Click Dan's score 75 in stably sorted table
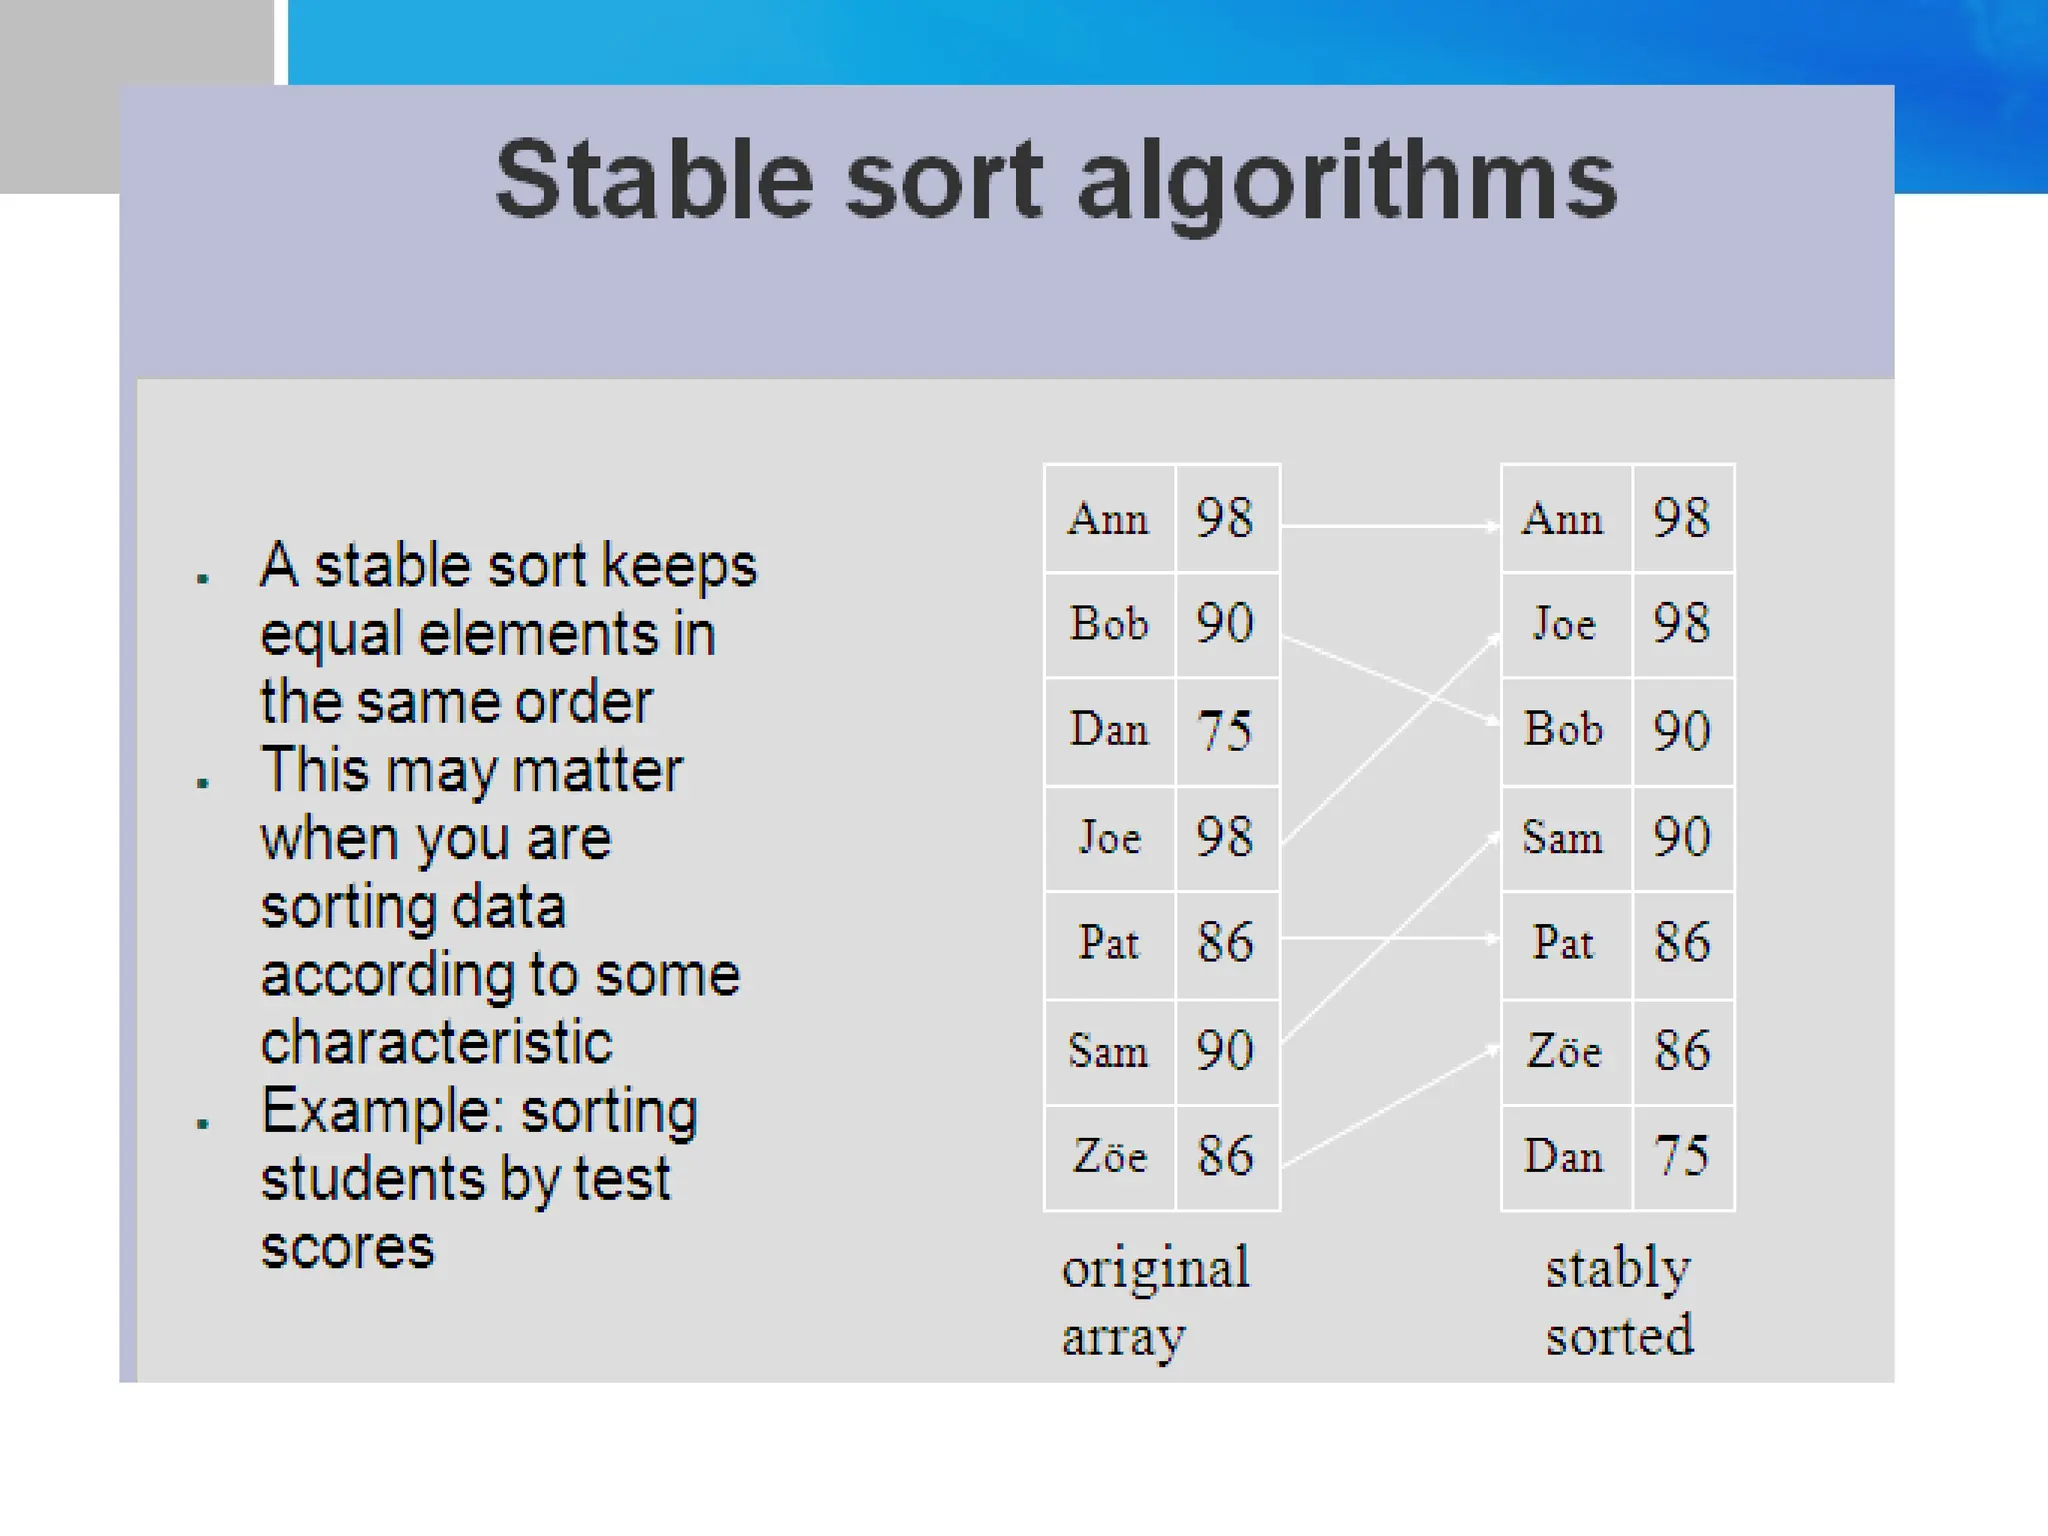The height and width of the screenshot is (1536, 2048). pyautogui.click(x=1682, y=1157)
